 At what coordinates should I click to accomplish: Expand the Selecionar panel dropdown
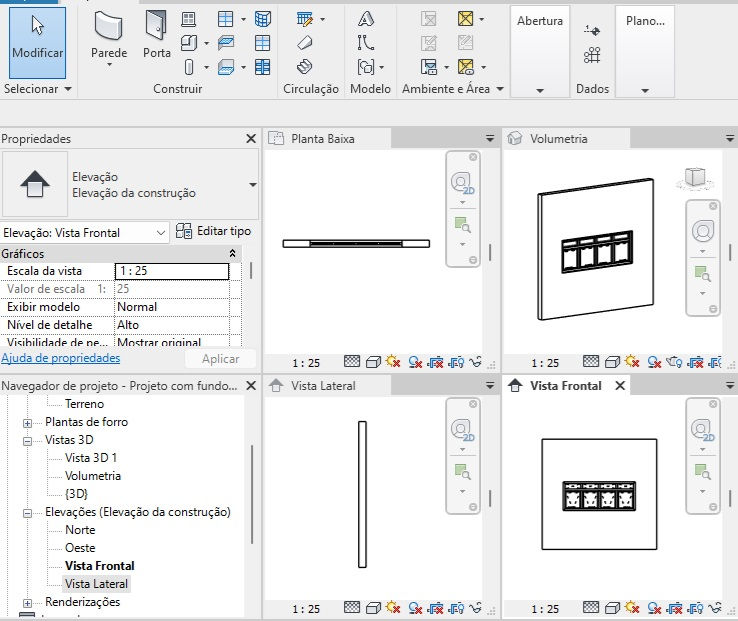[68, 89]
